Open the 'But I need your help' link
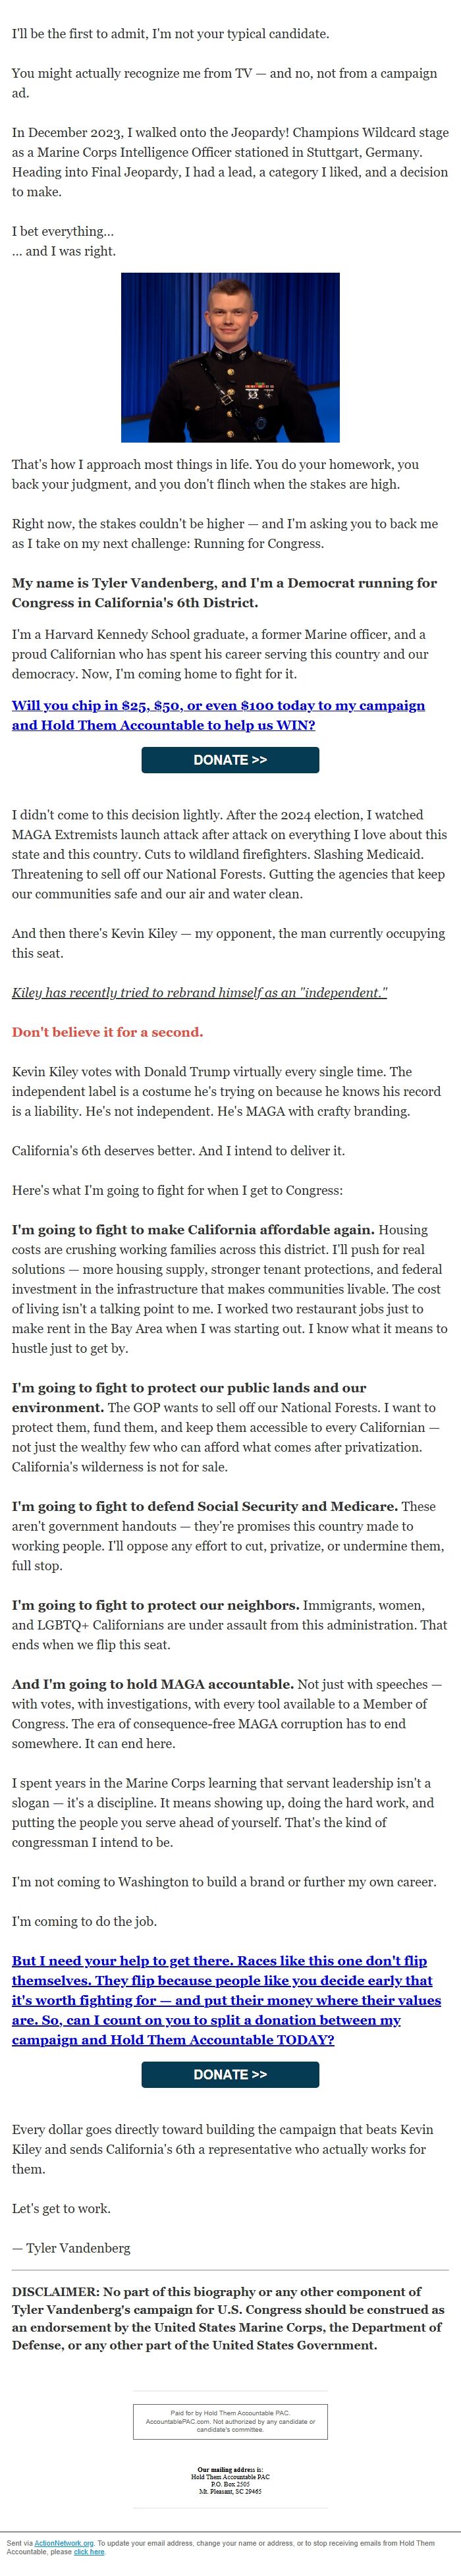This screenshot has height=2576, width=461. (x=226, y=2000)
